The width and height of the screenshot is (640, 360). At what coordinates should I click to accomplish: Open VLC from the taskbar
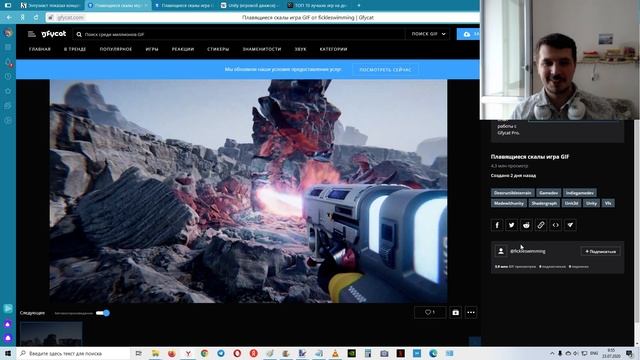pos(335,353)
